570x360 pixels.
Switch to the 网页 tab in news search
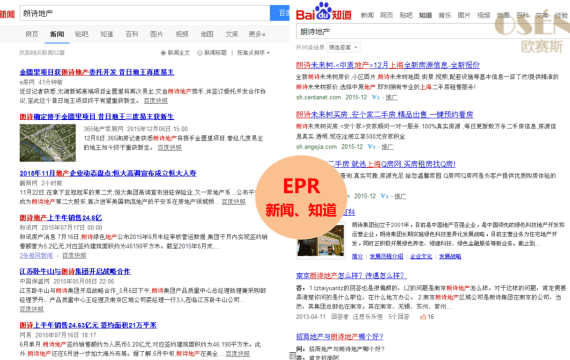32,34
